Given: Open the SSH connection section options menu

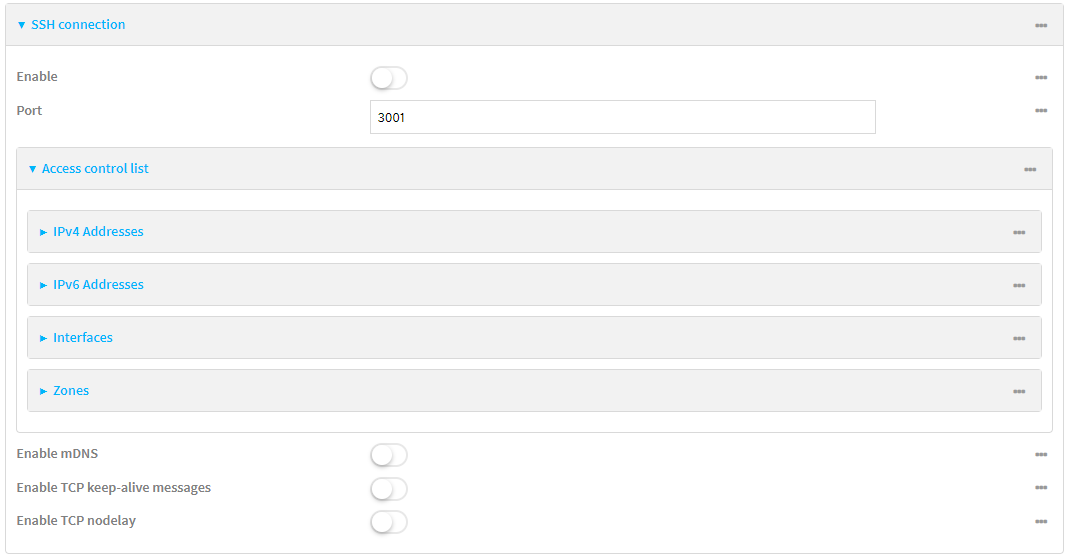Looking at the screenshot, I should pyautogui.click(x=1041, y=25).
